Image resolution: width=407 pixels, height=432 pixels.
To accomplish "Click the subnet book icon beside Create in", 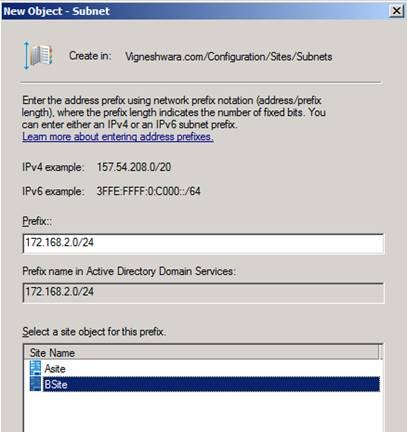I will (x=38, y=55).
